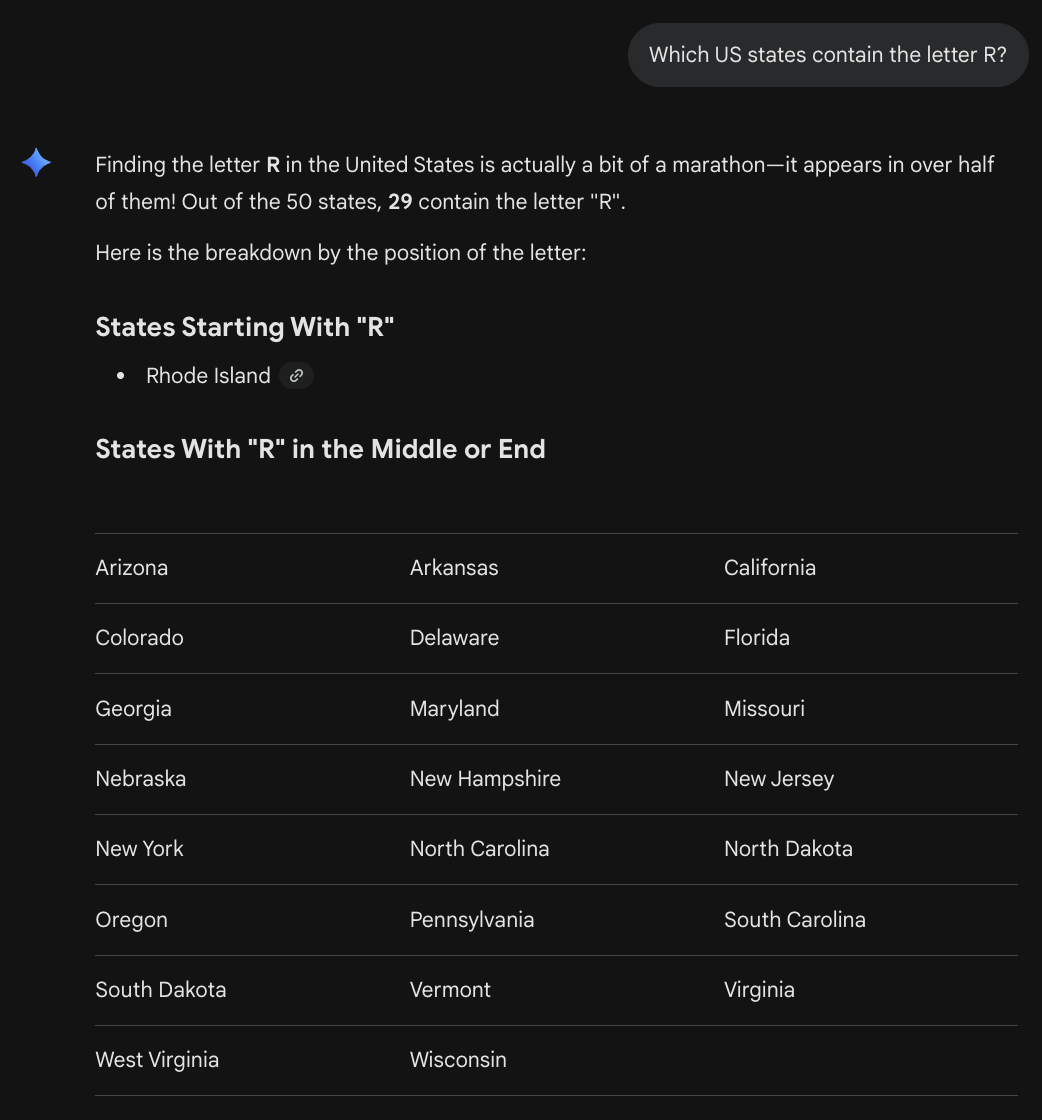Click the West Virginia table cell
Screen dimensions: 1042x1120
click(157, 1060)
